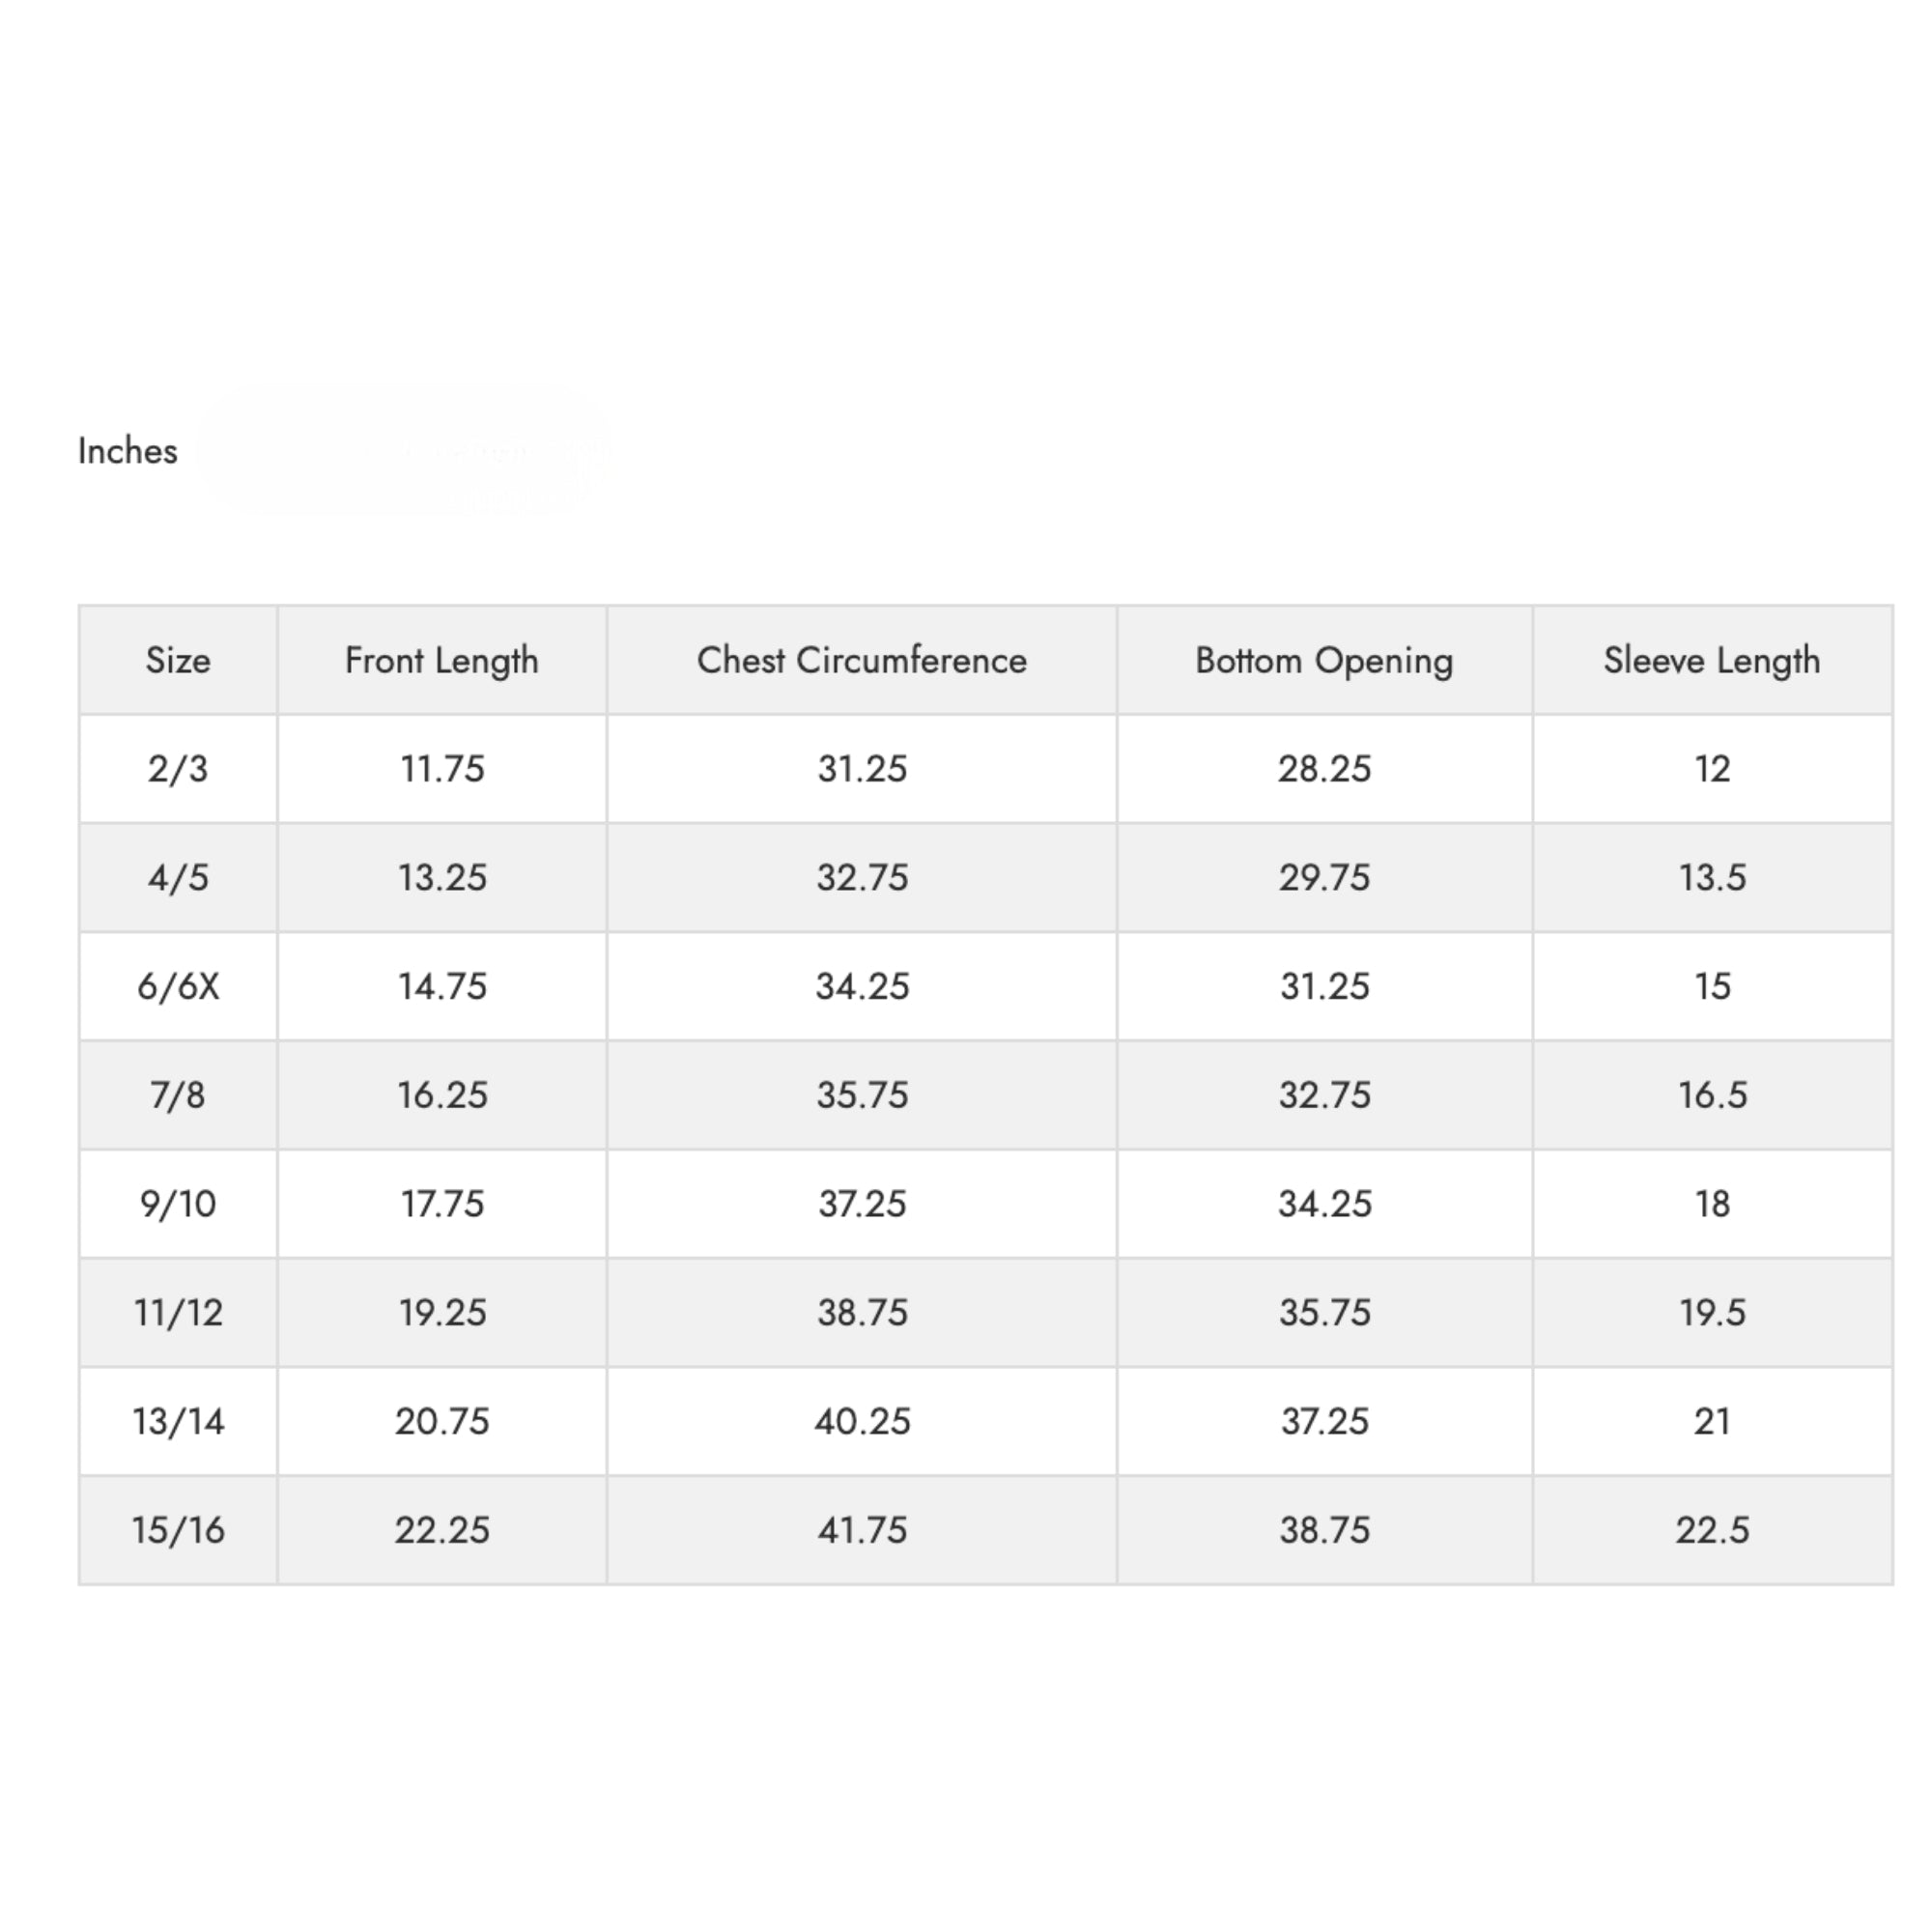Click the Chest Circumference column header

tap(862, 660)
